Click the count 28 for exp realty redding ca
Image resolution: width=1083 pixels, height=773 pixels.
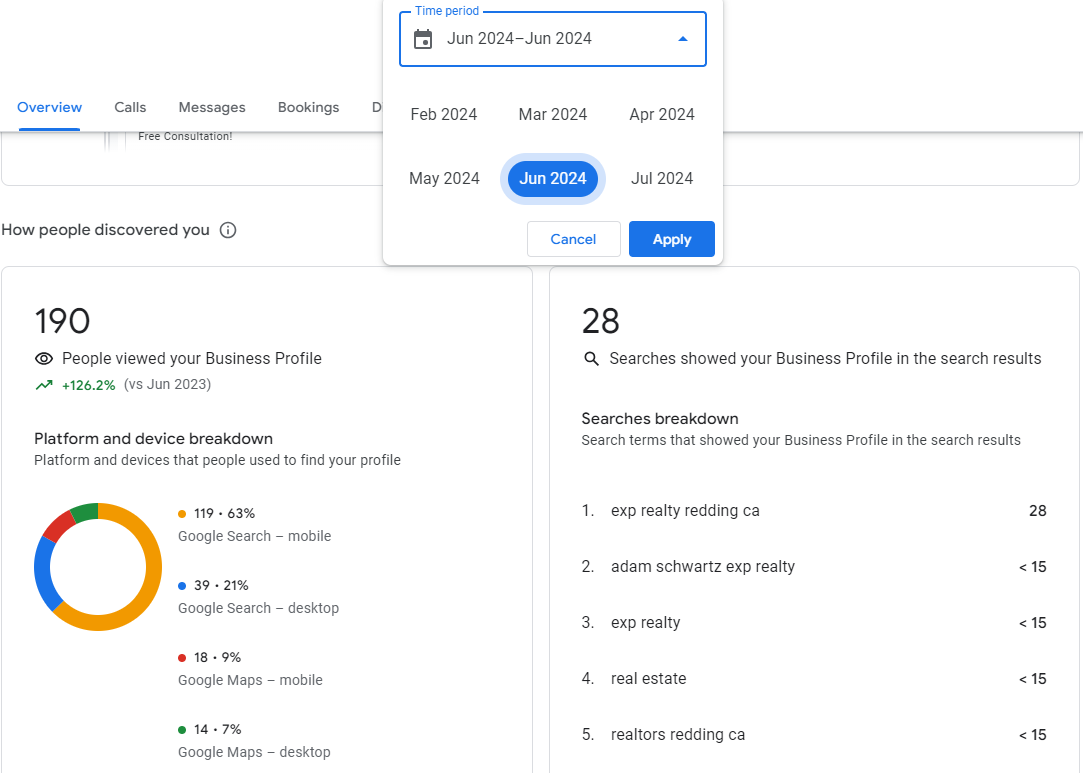[1037, 510]
